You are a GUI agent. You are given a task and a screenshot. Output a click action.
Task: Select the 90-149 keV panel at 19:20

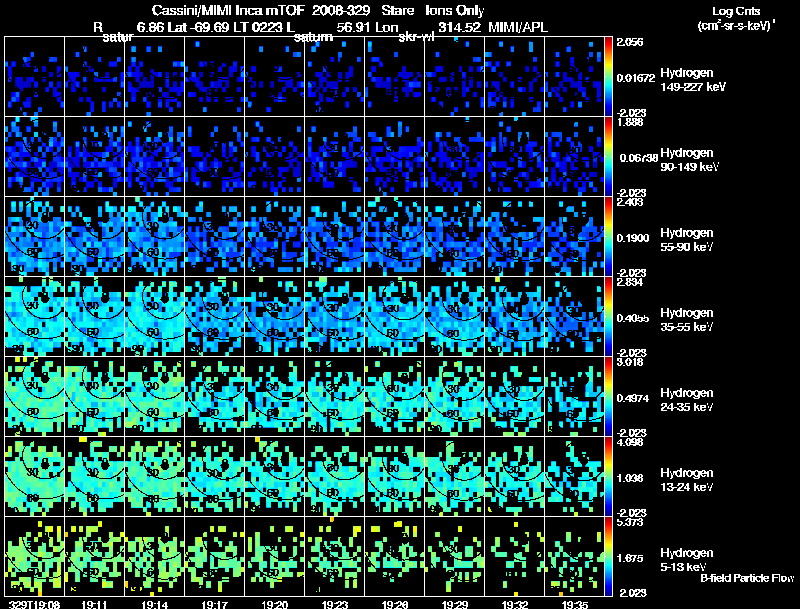(274, 157)
